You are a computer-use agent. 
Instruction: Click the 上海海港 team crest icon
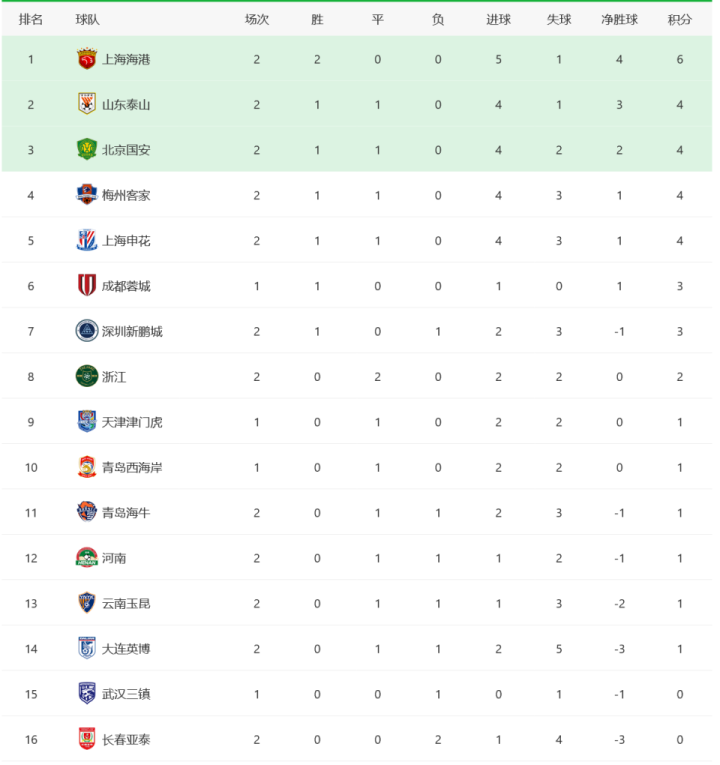[87, 59]
